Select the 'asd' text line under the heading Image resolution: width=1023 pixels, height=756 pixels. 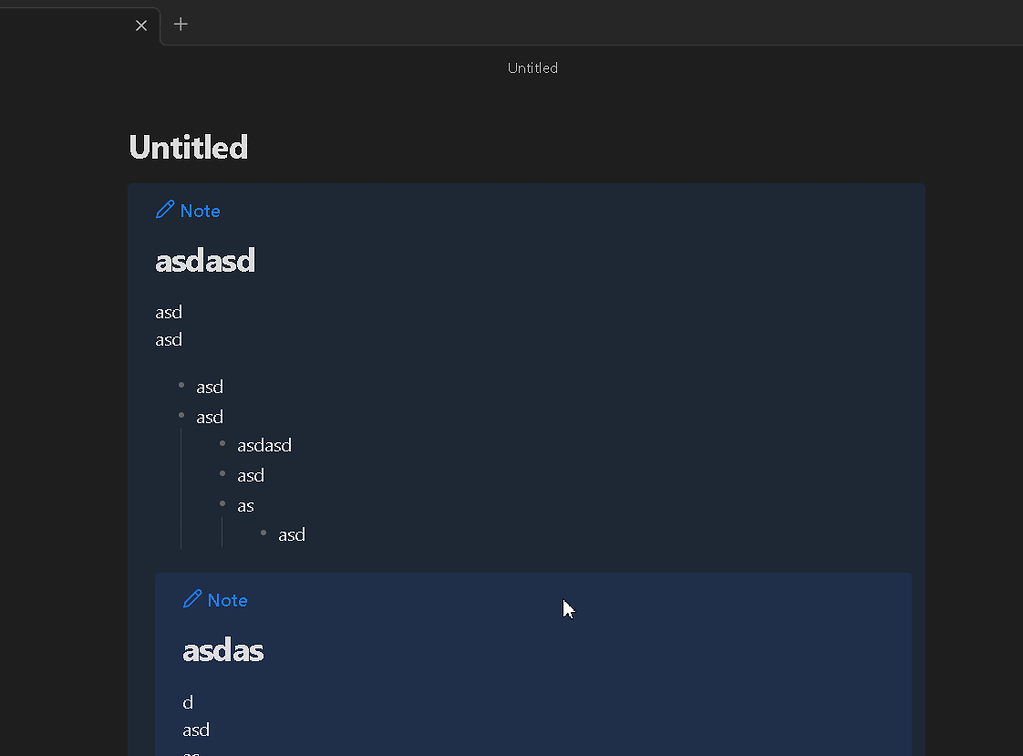168,311
